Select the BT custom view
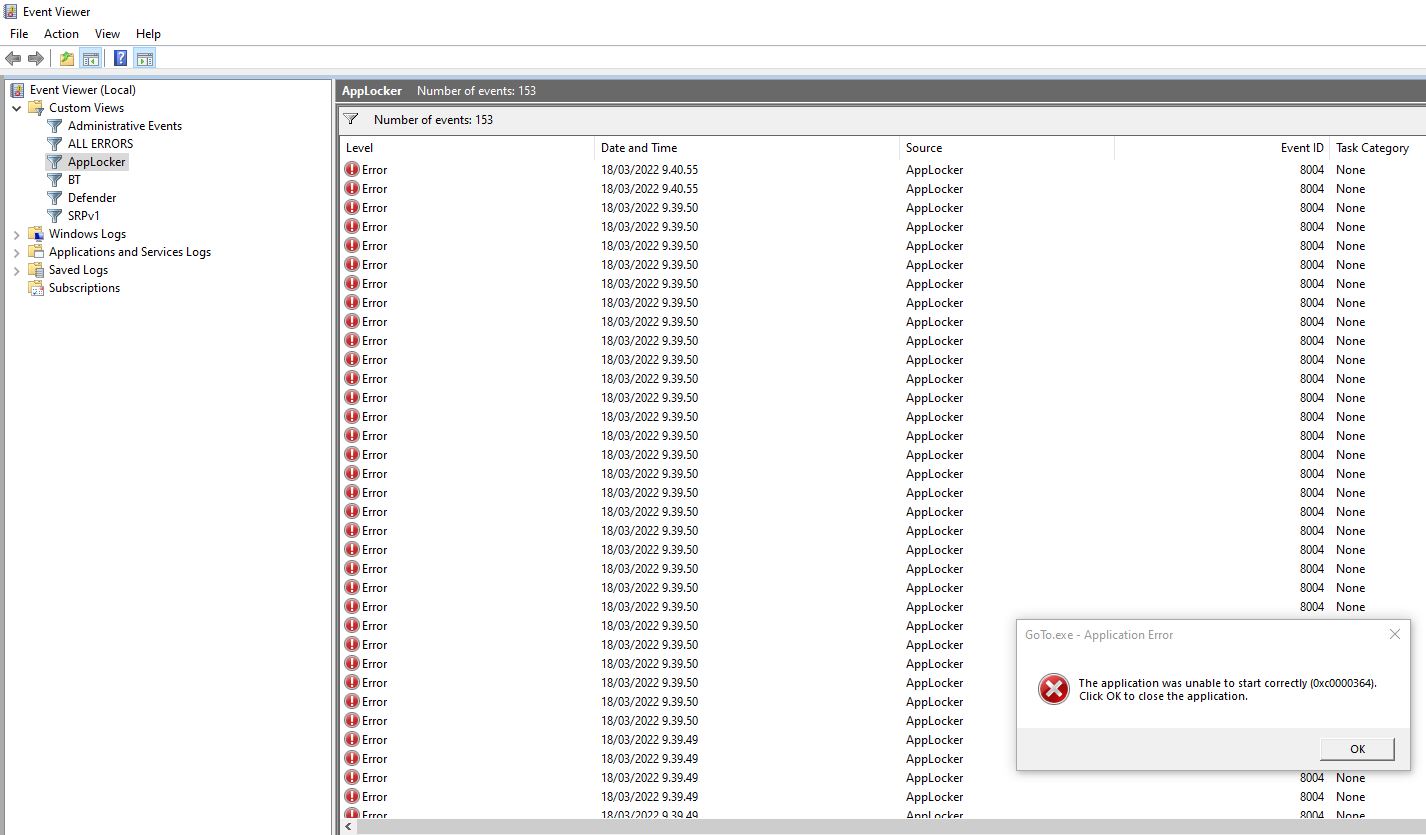Viewport: 1426px width, 835px height. (74, 180)
